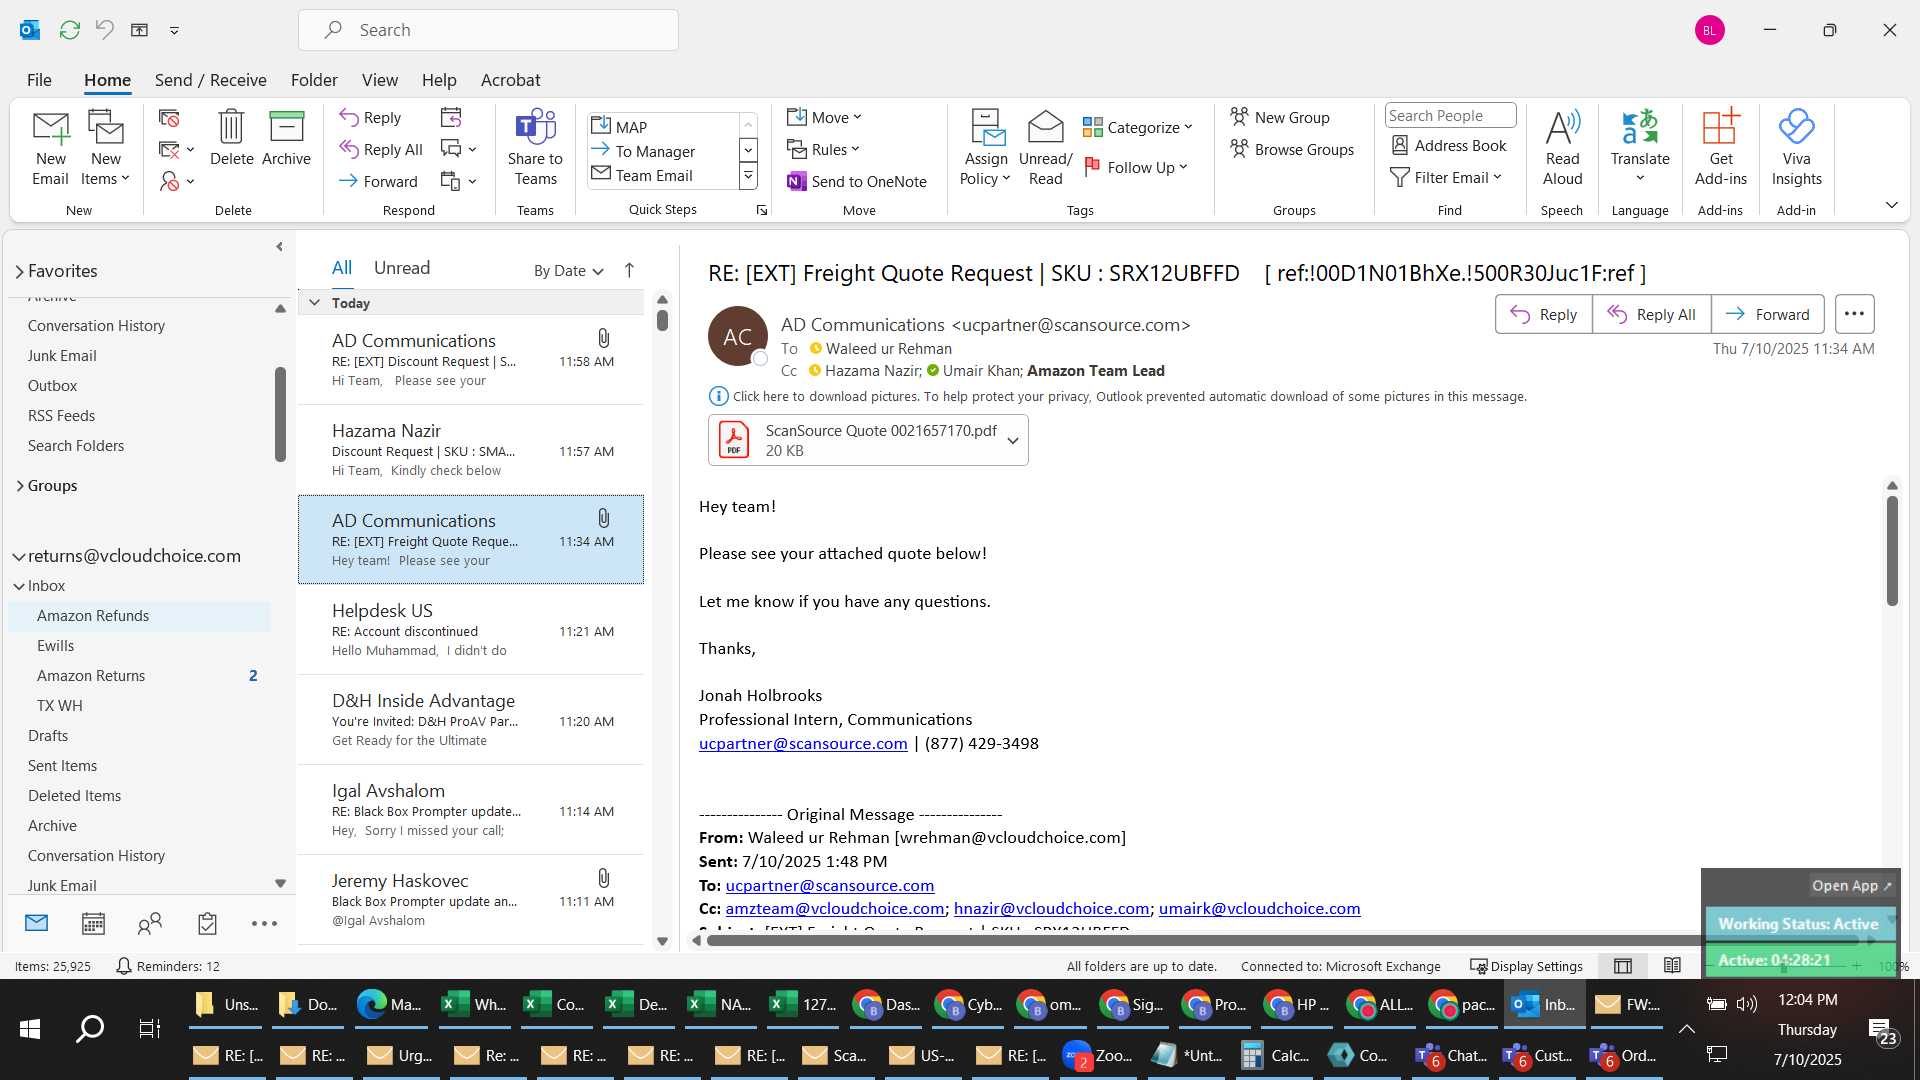Open Filter Email dropdown

(x=1446, y=177)
